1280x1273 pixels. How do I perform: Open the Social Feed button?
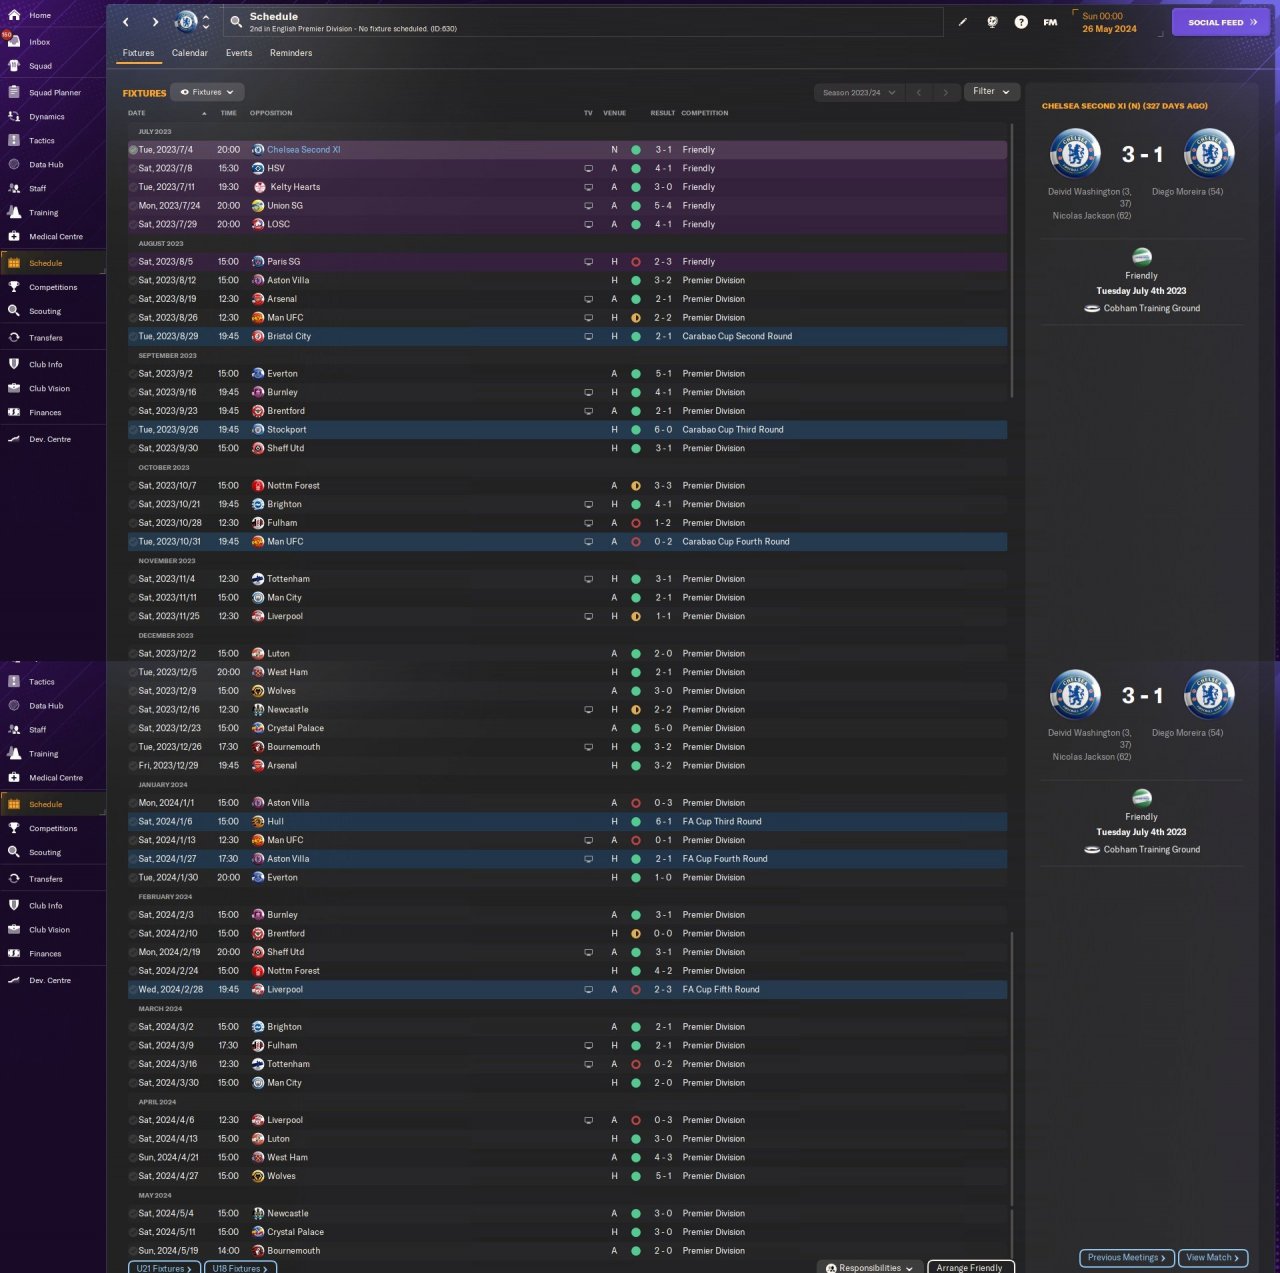pyautogui.click(x=1221, y=22)
